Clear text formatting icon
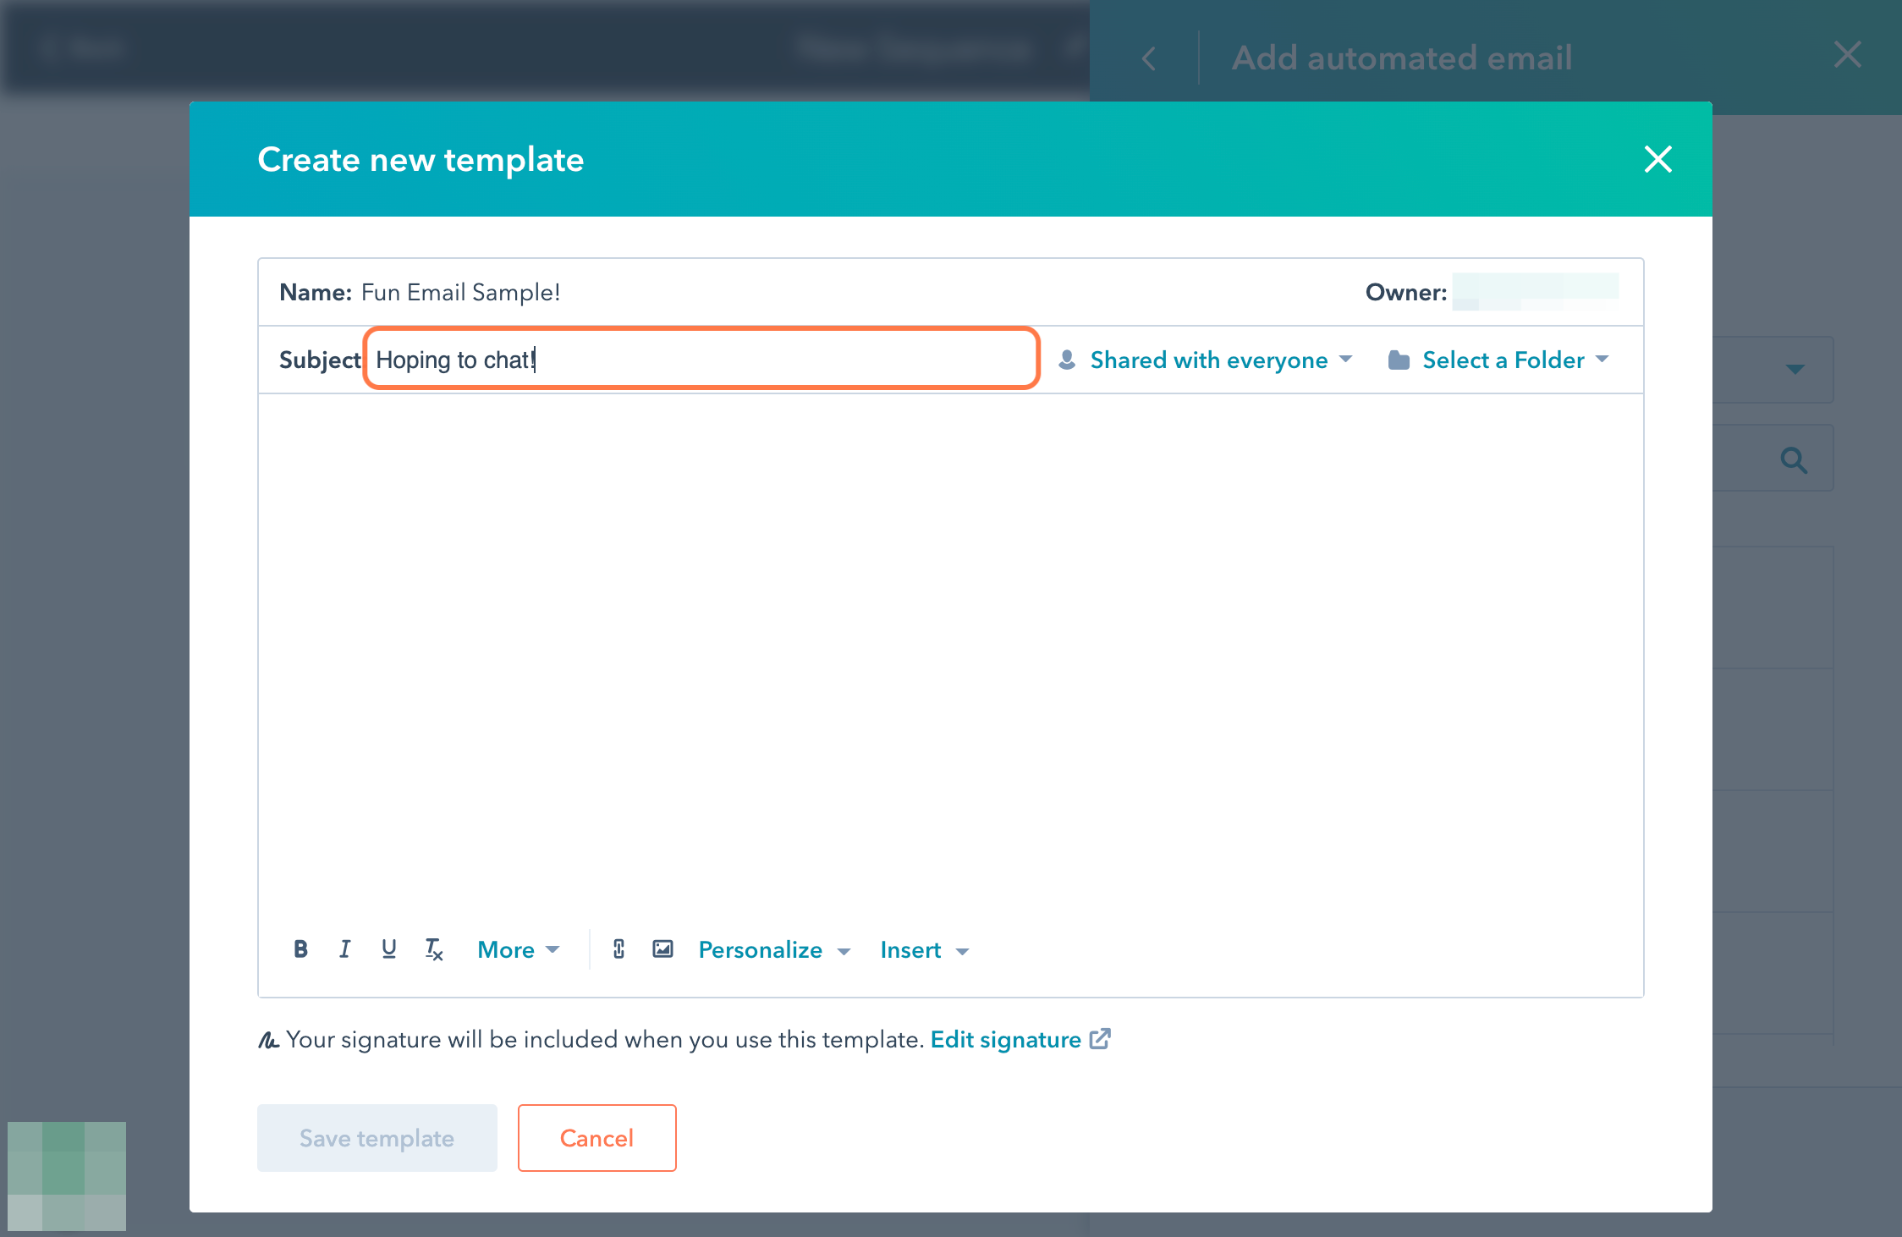Screen dimensions: 1902x1237 click(x=433, y=949)
